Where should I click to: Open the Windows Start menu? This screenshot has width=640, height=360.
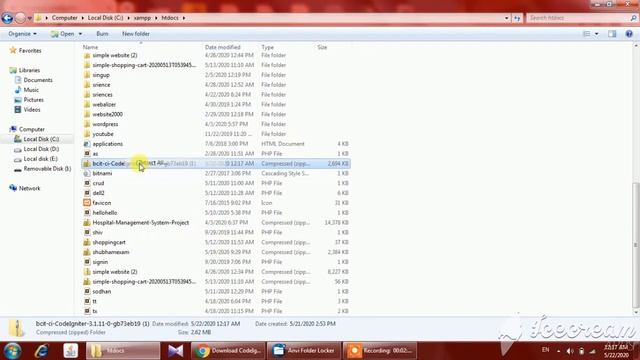12,351
